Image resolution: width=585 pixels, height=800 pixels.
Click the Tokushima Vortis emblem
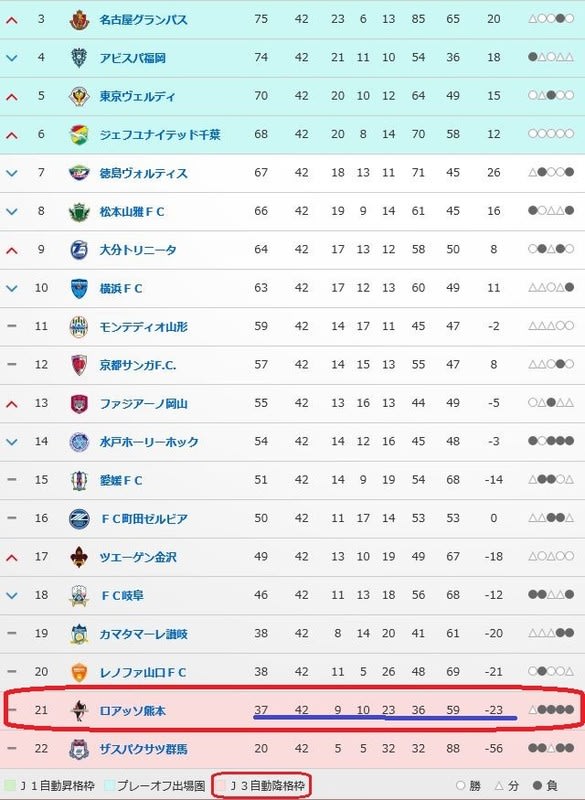(x=79, y=173)
